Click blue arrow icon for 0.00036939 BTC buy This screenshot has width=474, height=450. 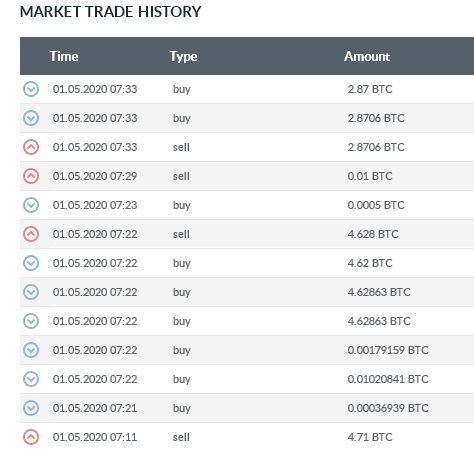[x=31, y=408]
